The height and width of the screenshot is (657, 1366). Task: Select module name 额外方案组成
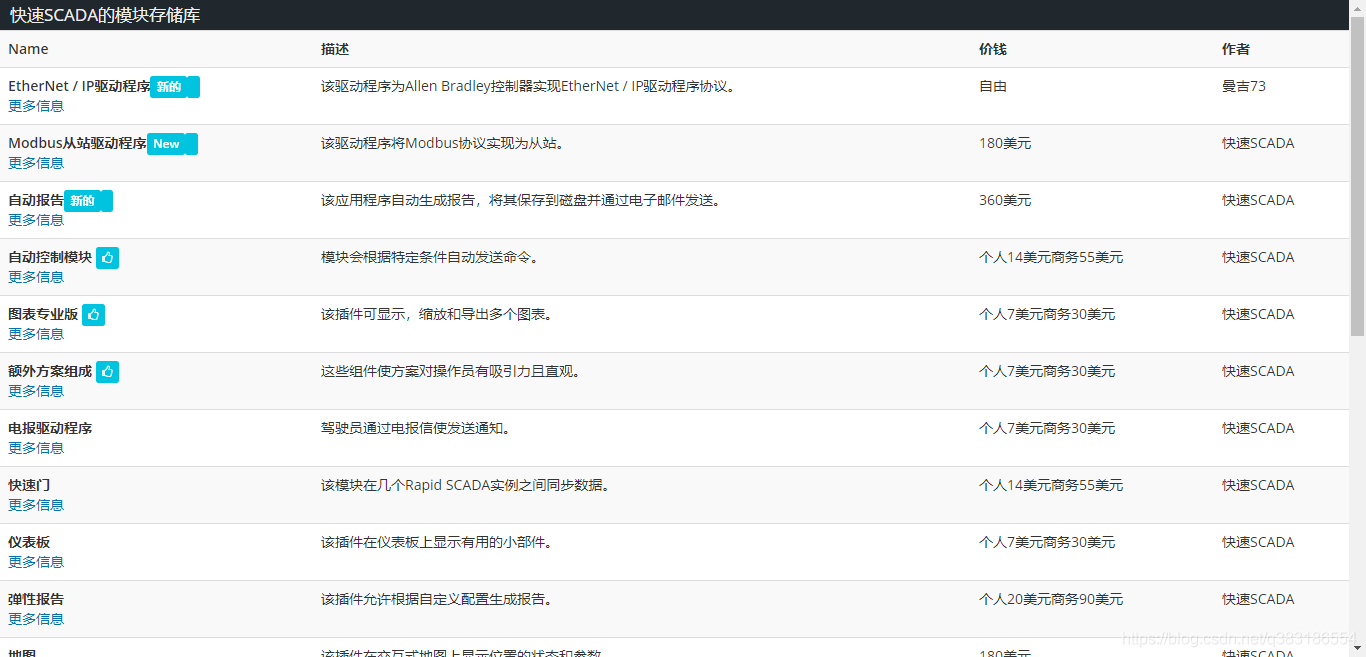click(x=50, y=371)
